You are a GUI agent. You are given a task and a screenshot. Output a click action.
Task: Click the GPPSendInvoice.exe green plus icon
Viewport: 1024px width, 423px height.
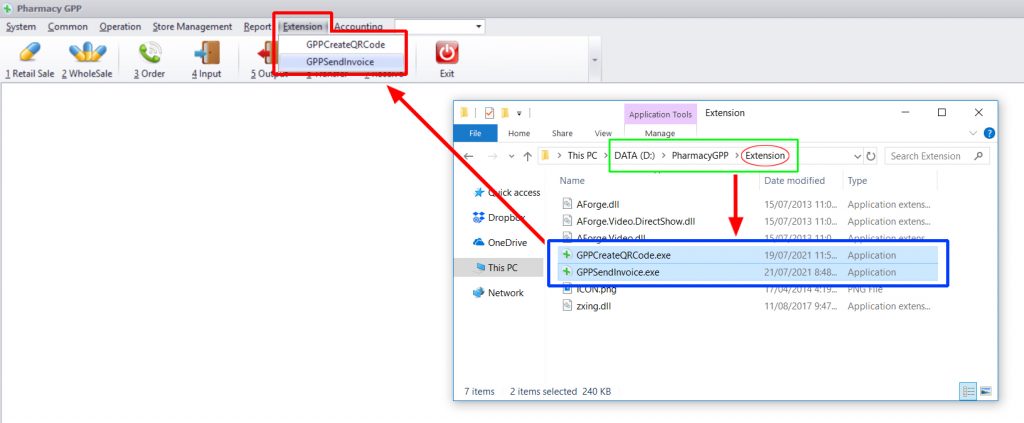[567, 272]
